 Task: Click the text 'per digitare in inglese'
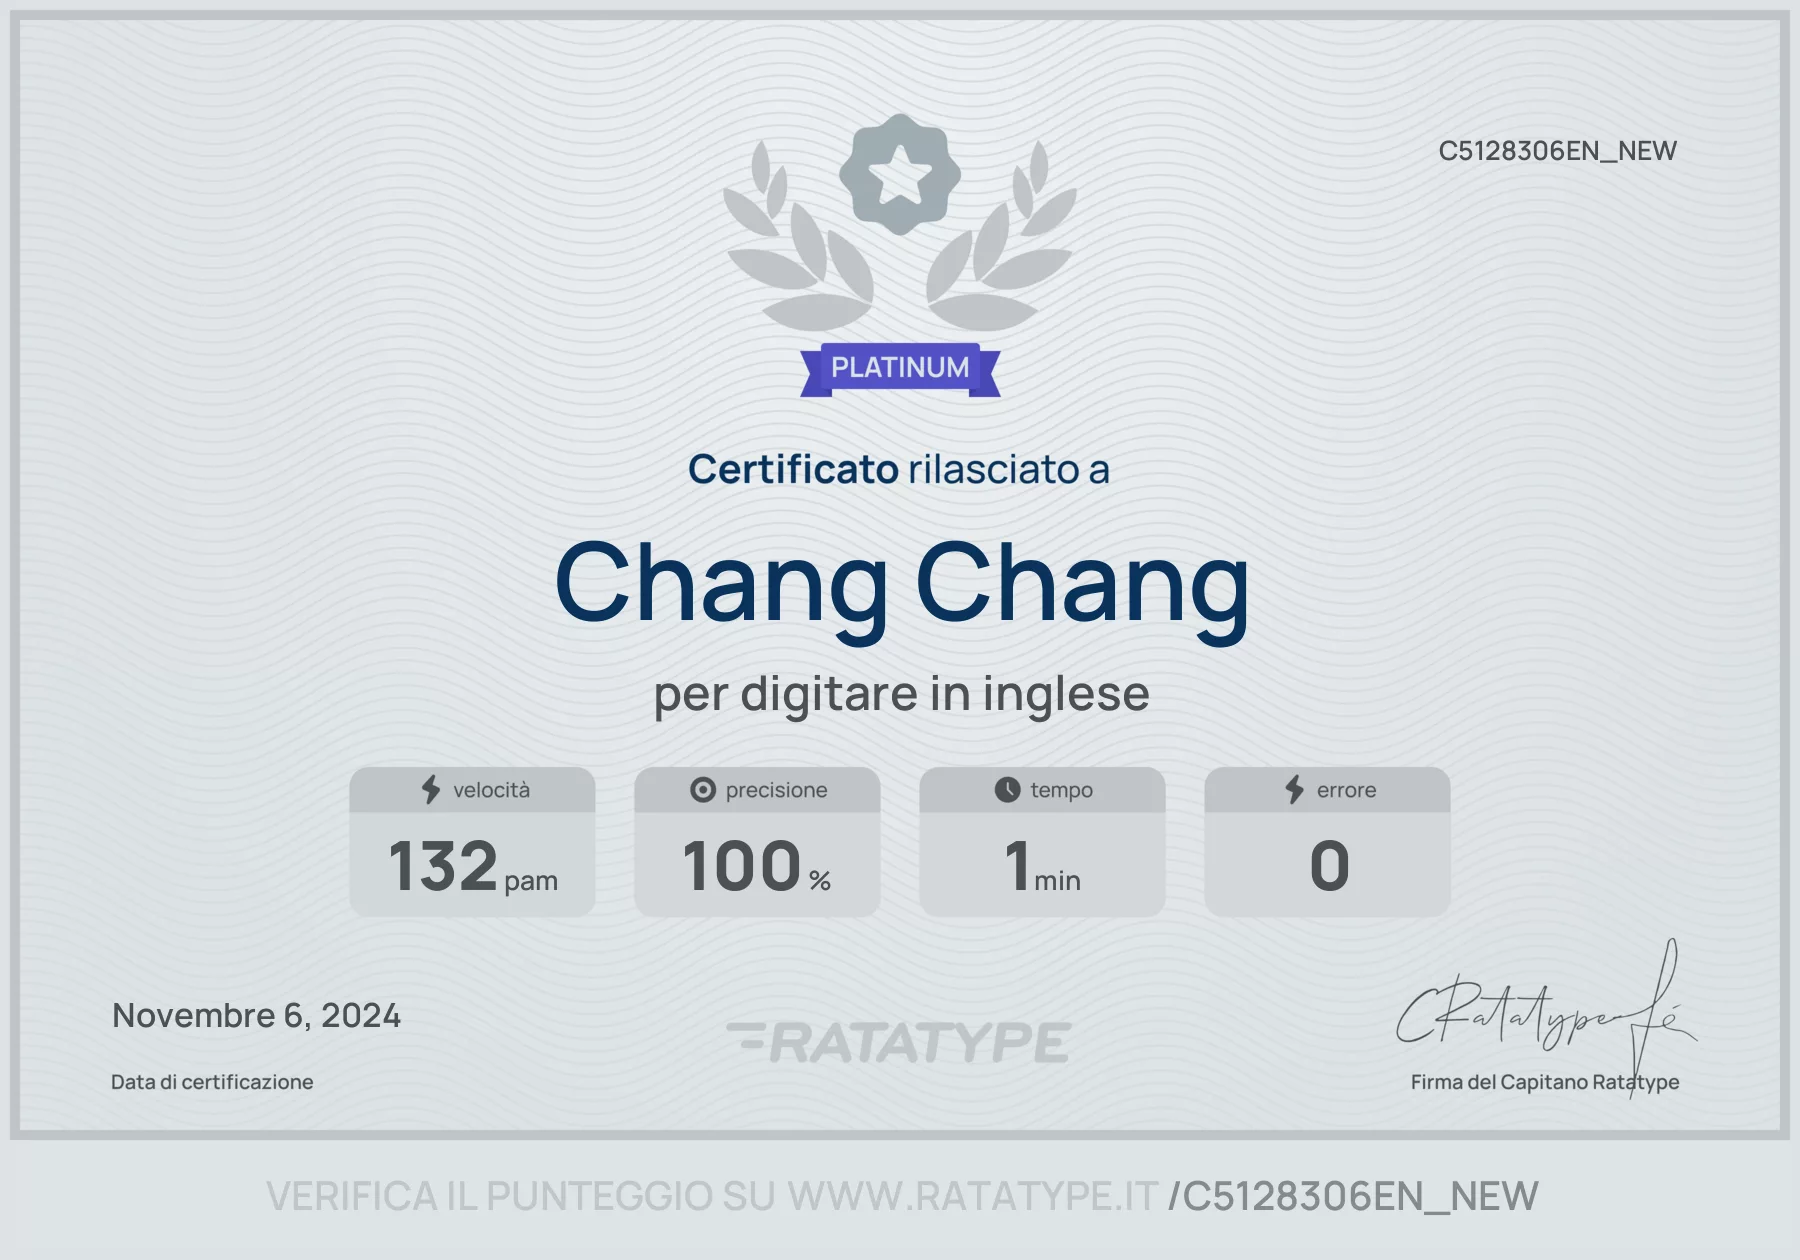tap(901, 695)
